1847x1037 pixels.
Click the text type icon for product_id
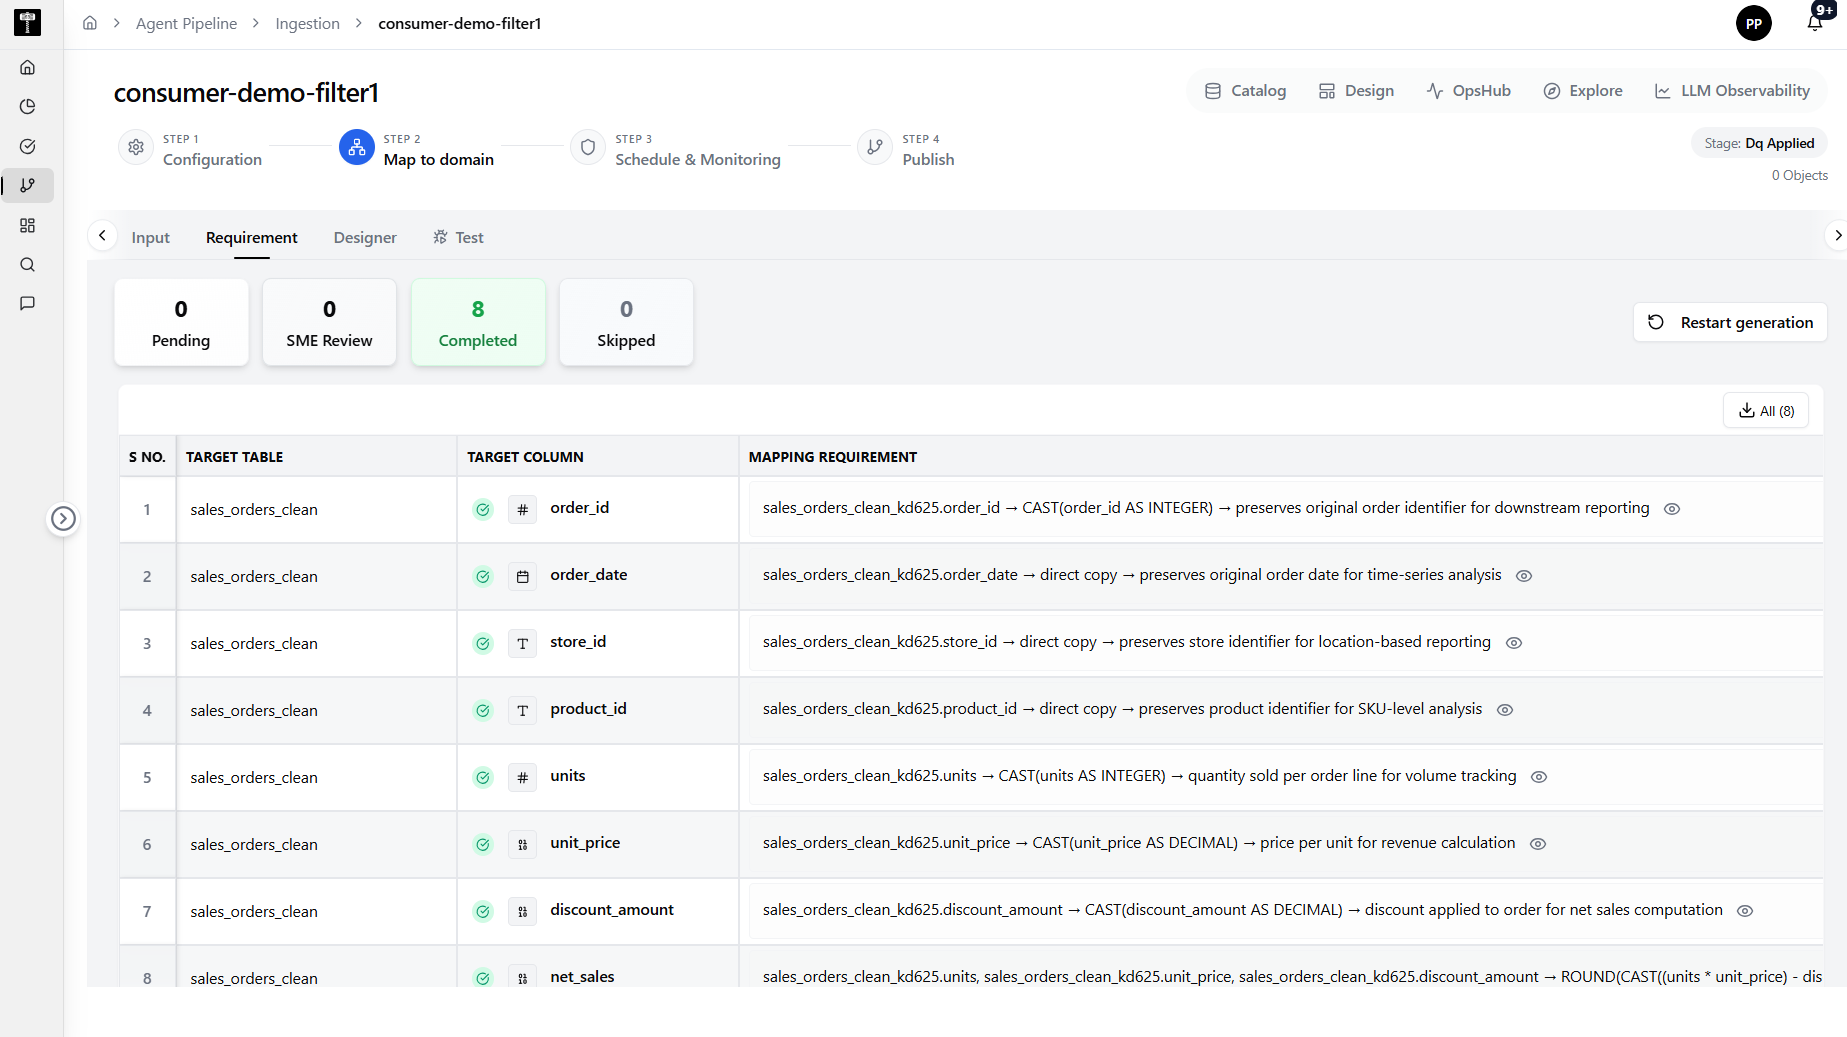pos(522,710)
